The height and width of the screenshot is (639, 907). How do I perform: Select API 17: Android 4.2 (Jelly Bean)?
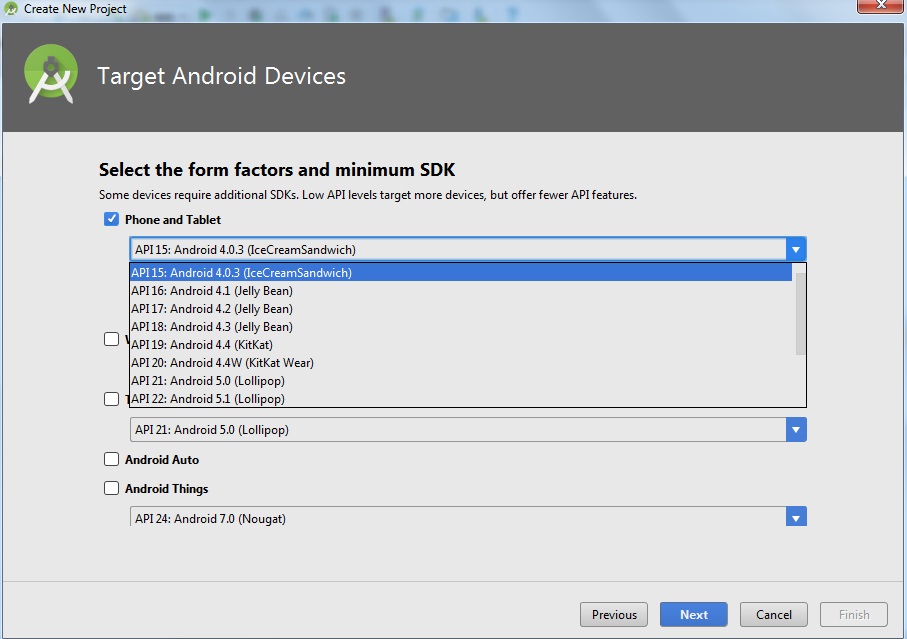pyautogui.click(x=460, y=308)
